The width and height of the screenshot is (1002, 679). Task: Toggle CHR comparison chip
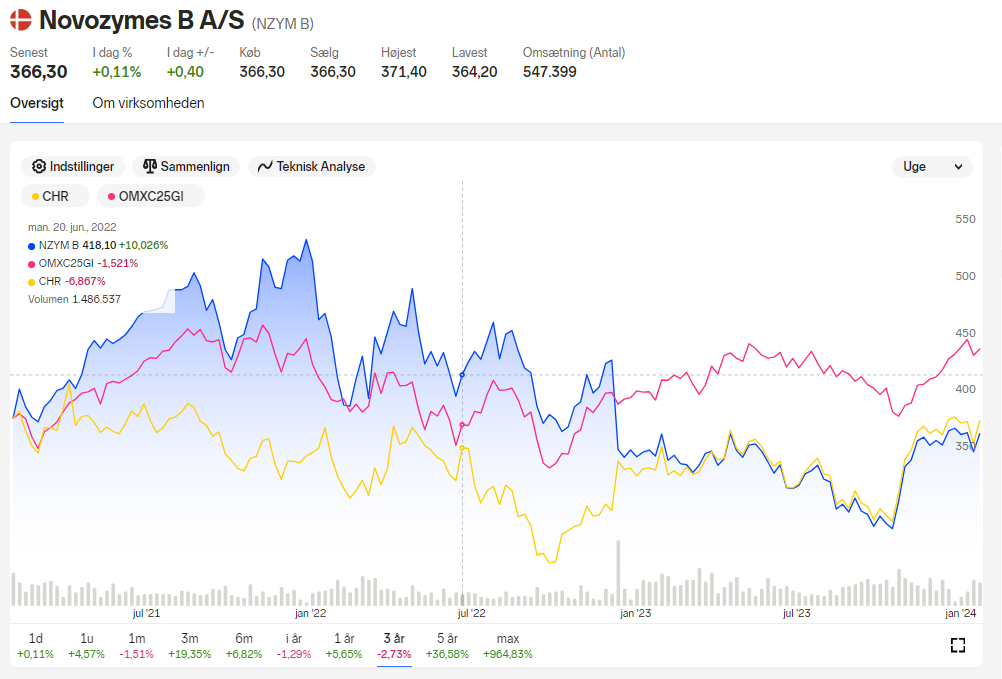pos(55,197)
